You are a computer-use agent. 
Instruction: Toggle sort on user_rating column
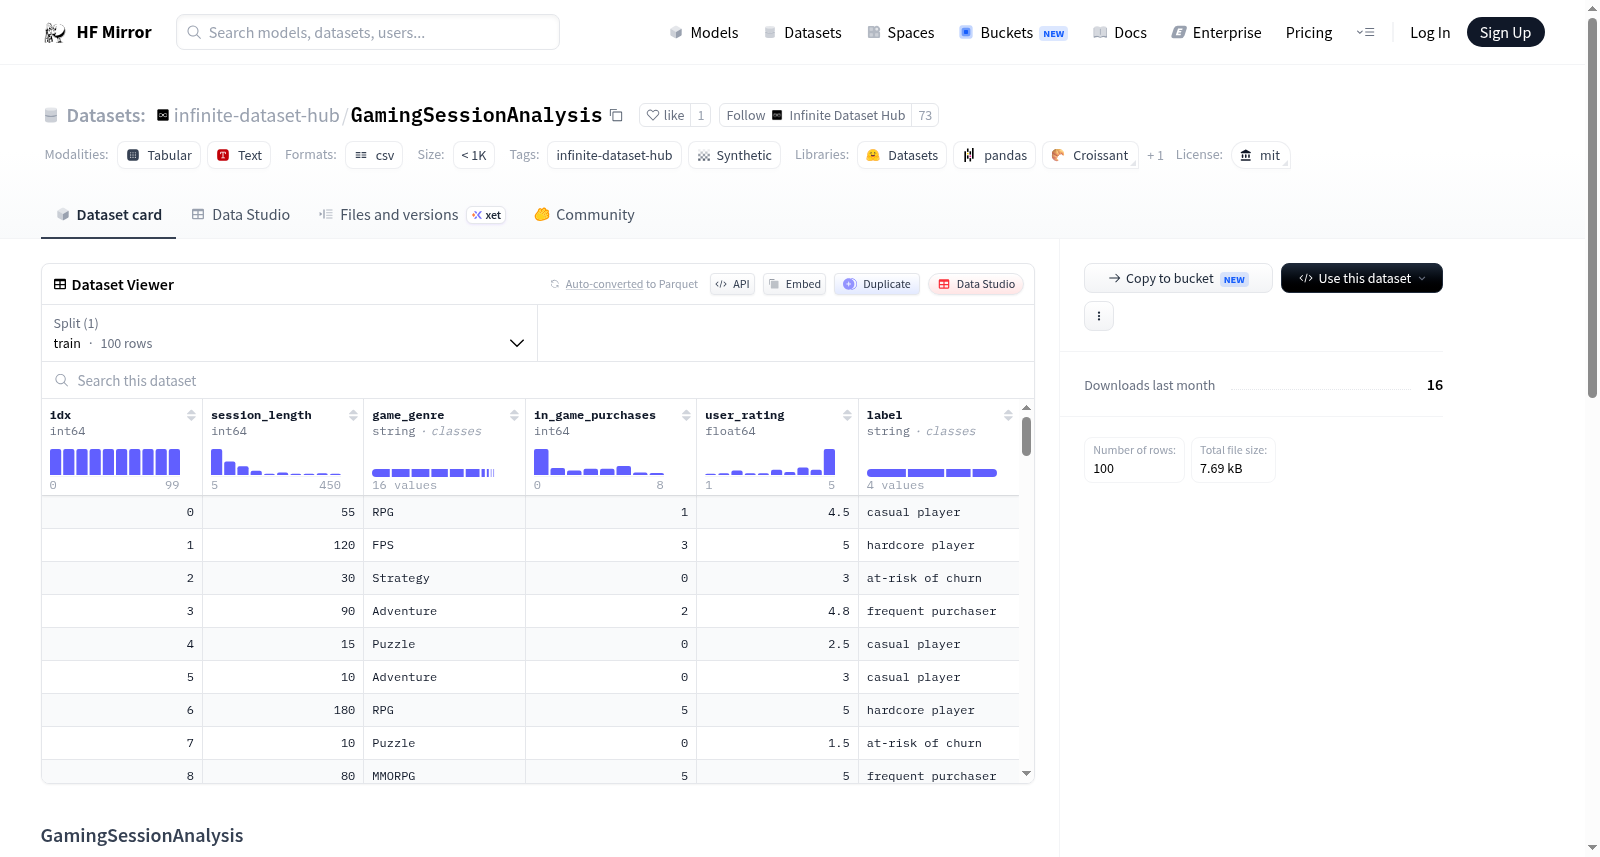[847, 415]
